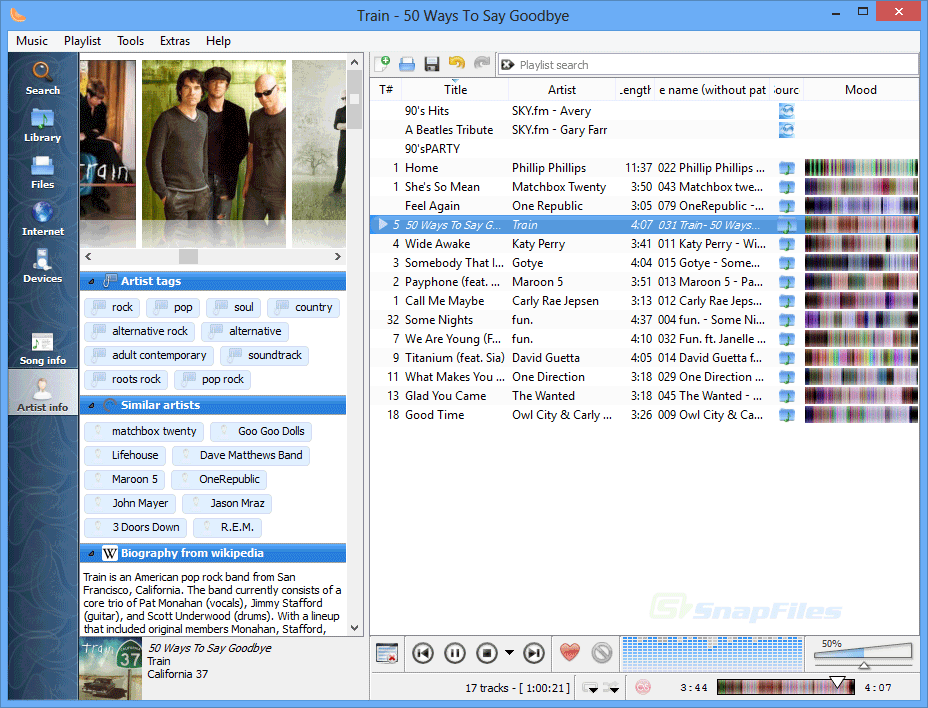Open the stop button dropdown arrow

point(507,653)
